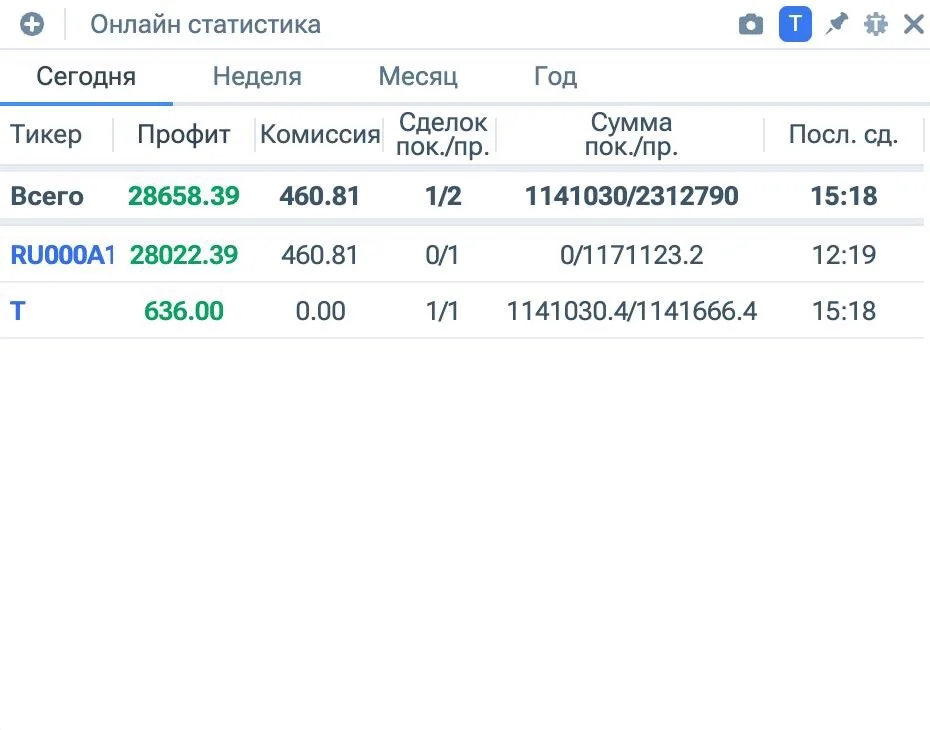930x730 pixels.
Task: Sort by the Комиссия column header
Action: pyautogui.click(x=320, y=135)
